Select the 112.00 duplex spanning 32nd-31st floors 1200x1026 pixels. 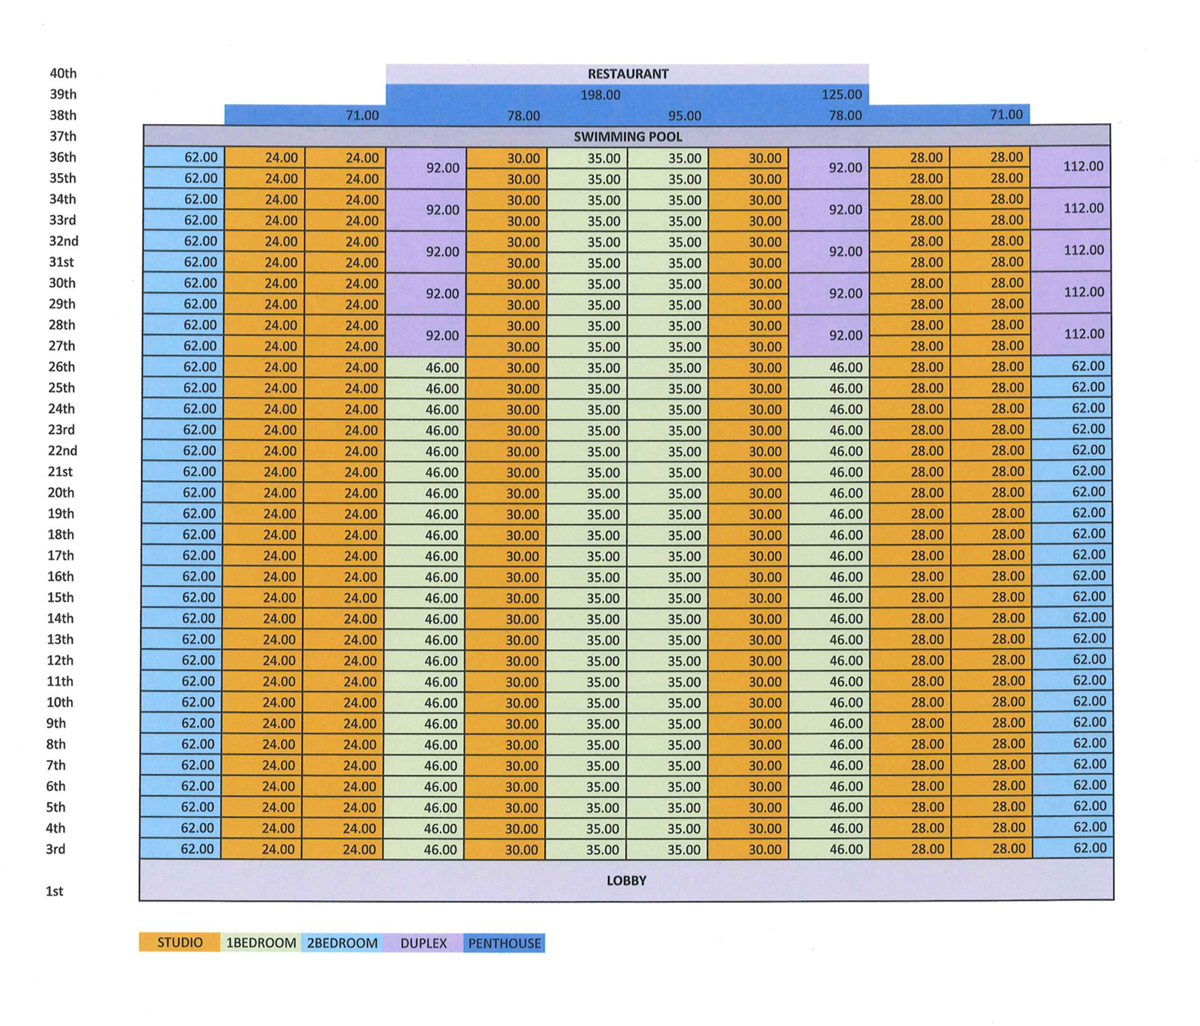1071,251
